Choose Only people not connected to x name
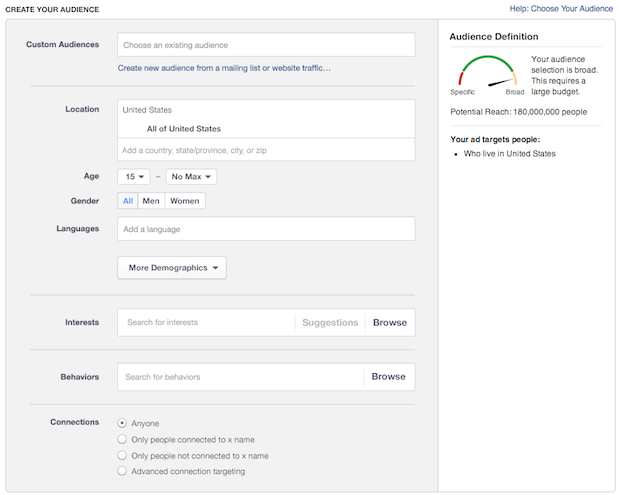Viewport: 619px width, 495px height. (122, 455)
